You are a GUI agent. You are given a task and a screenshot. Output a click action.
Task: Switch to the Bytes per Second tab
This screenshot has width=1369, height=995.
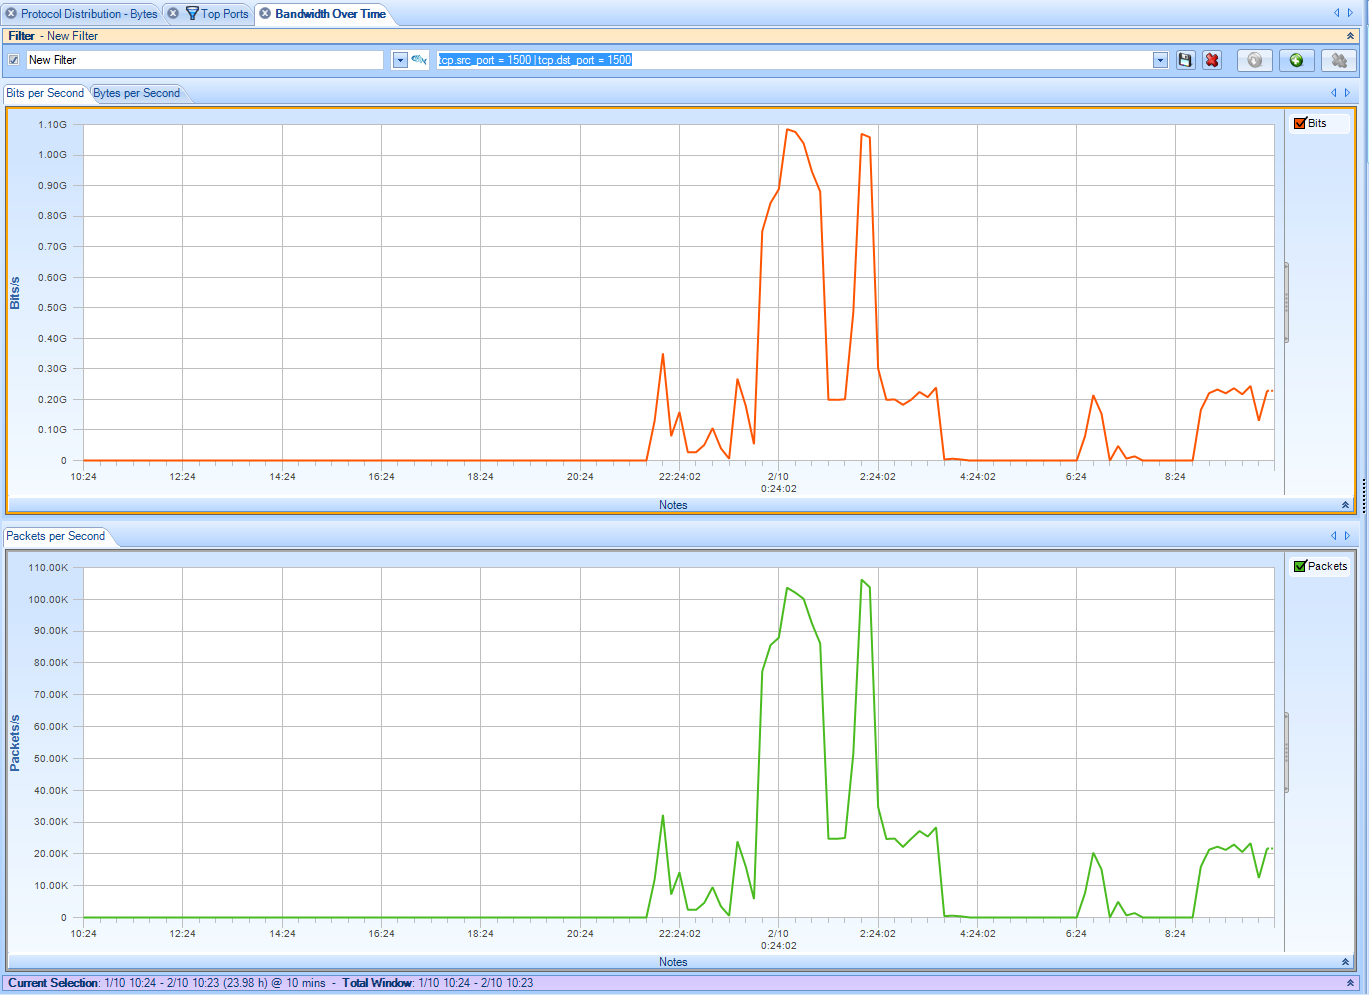point(137,93)
